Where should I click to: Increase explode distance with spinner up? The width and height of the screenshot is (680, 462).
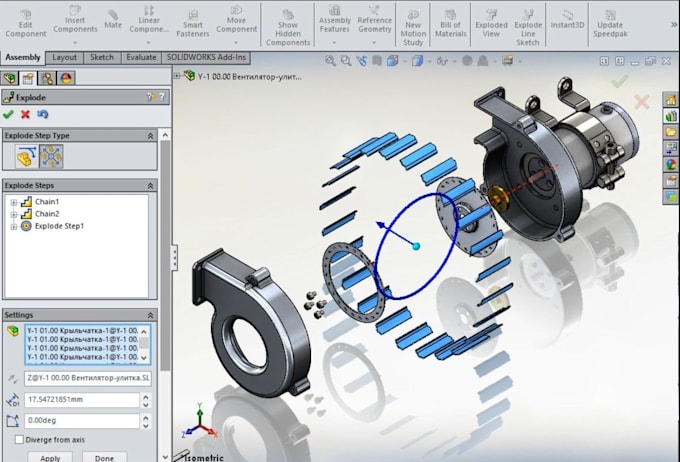[146, 396]
